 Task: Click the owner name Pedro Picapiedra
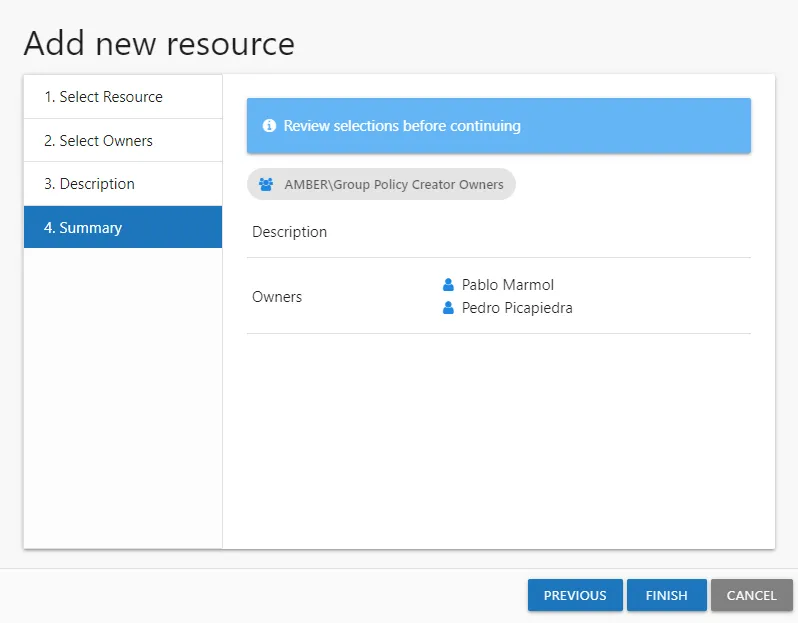click(517, 308)
